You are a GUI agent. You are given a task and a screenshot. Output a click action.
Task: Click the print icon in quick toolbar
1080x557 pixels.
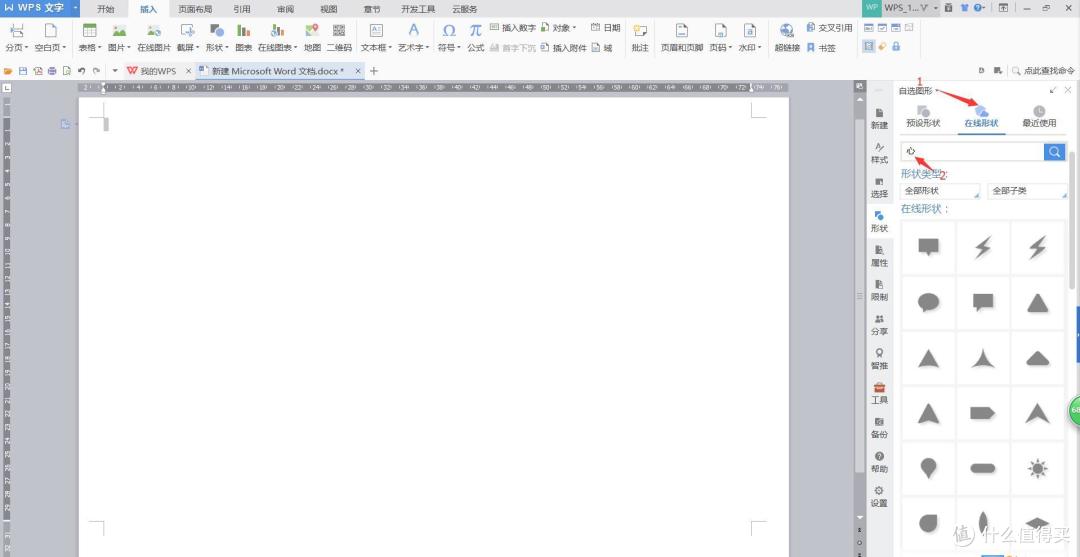point(52,71)
